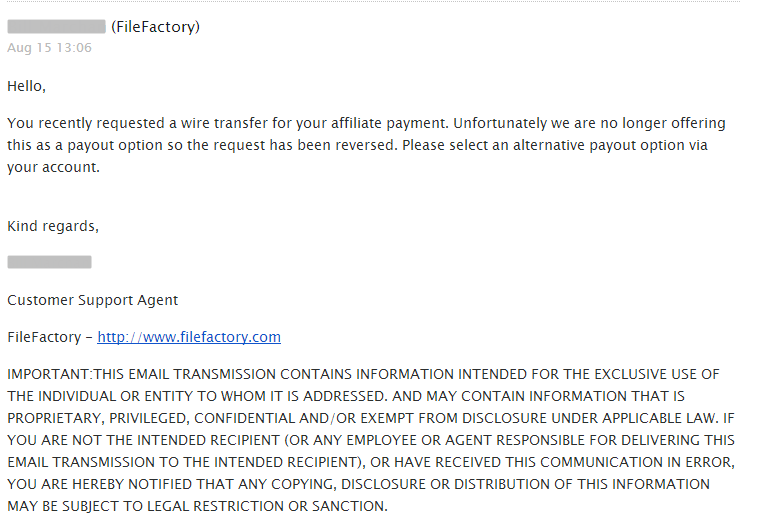This screenshot has width=760, height=525.
Task: Click the "LEGAL RESTRICTION OR SANCTION" final line
Action: pyautogui.click(x=198, y=506)
